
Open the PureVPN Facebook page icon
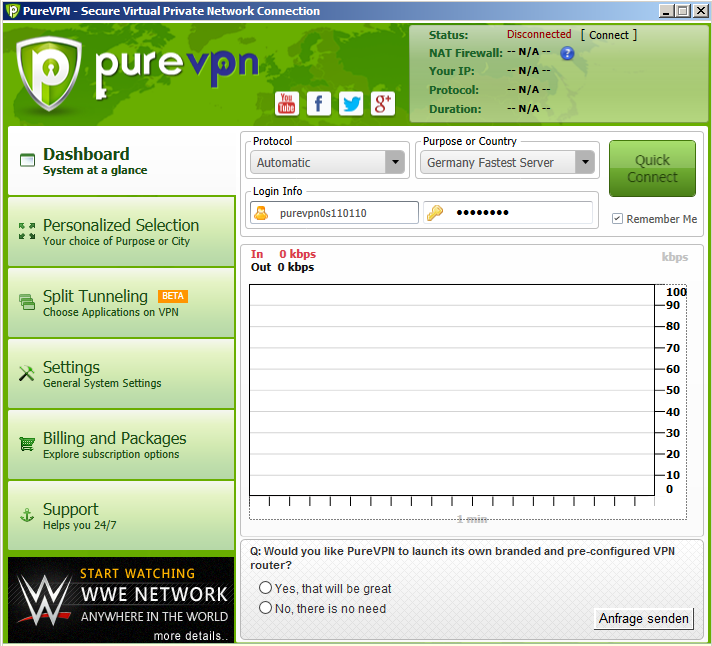coord(319,104)
